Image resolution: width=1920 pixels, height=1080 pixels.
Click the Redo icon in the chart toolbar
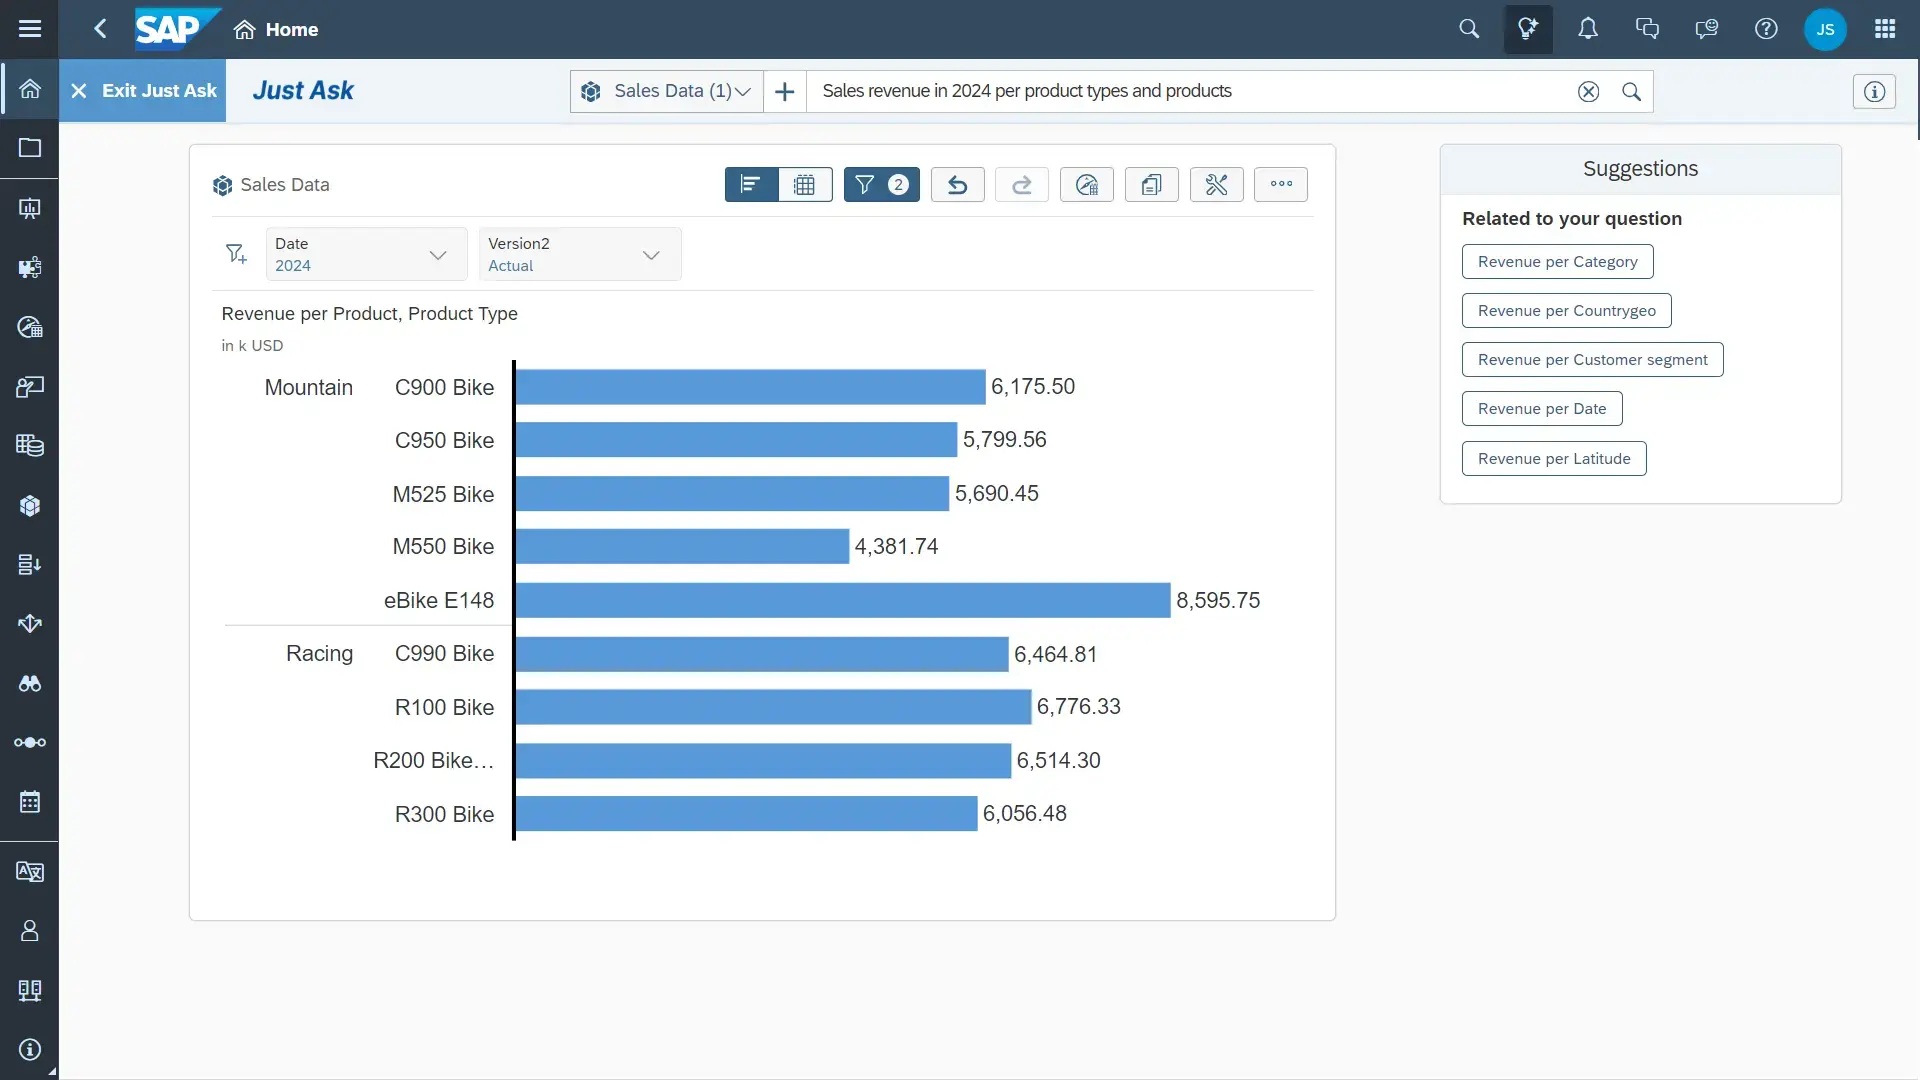(x=1021, y=184)
